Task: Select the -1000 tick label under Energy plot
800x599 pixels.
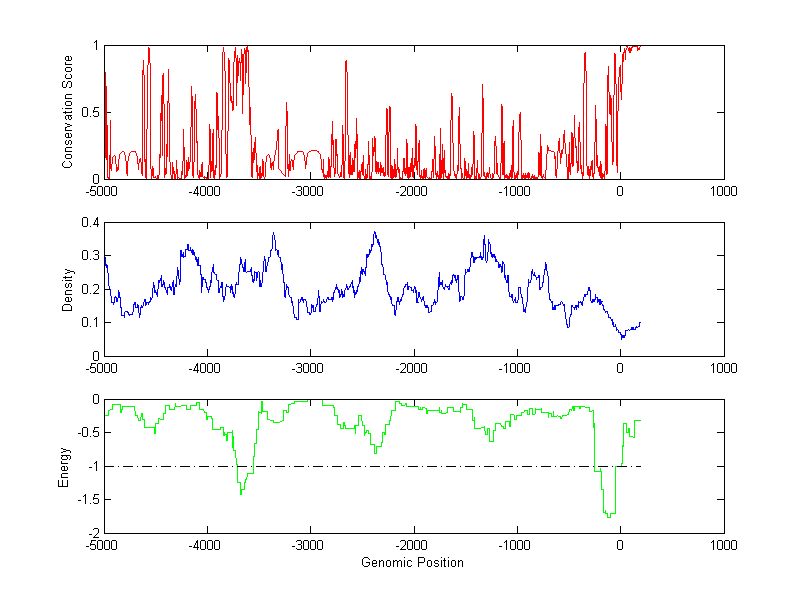Action: 516,545
